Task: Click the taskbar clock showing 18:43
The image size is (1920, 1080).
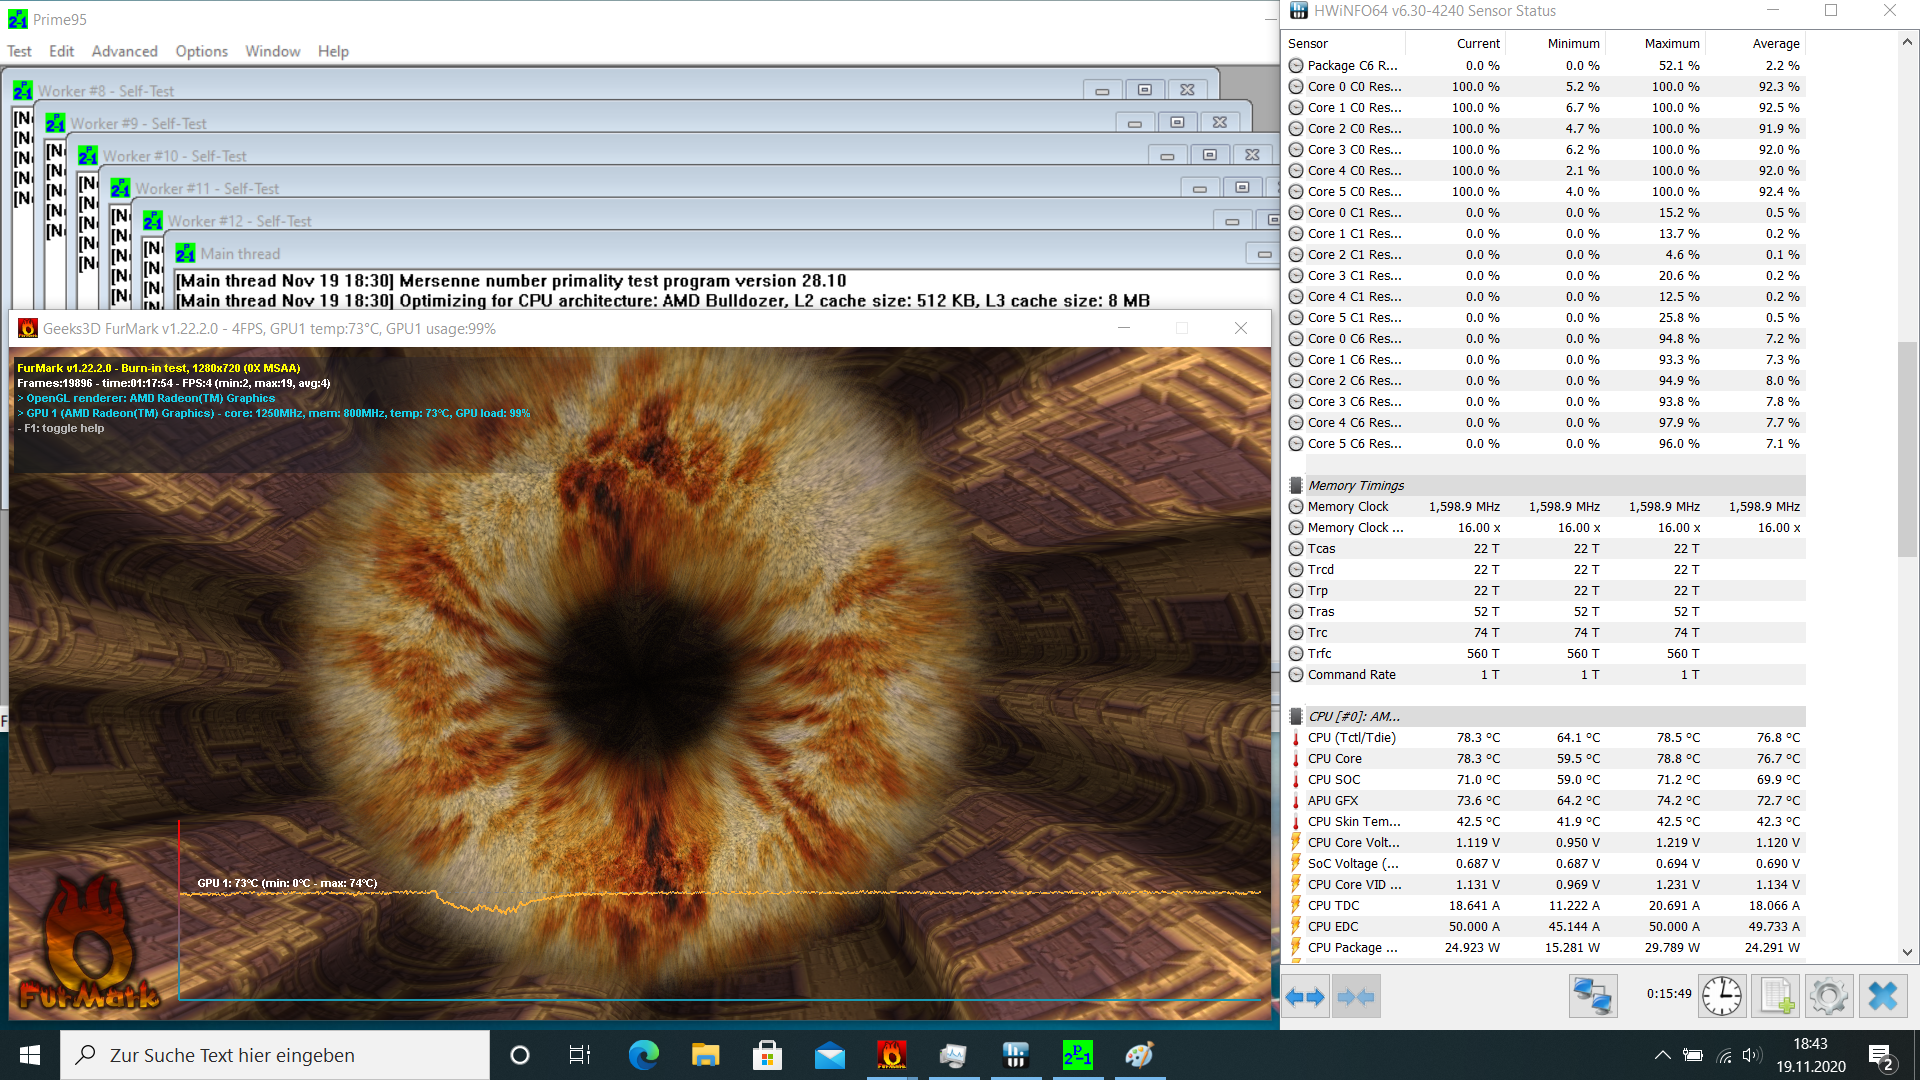Action: click(x=1811, y=1055)
